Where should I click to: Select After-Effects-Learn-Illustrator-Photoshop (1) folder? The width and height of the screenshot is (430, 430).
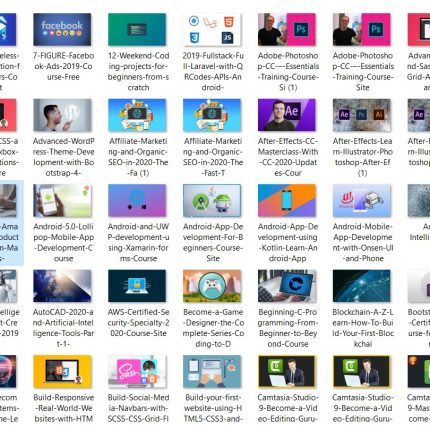tap(362, 115)
